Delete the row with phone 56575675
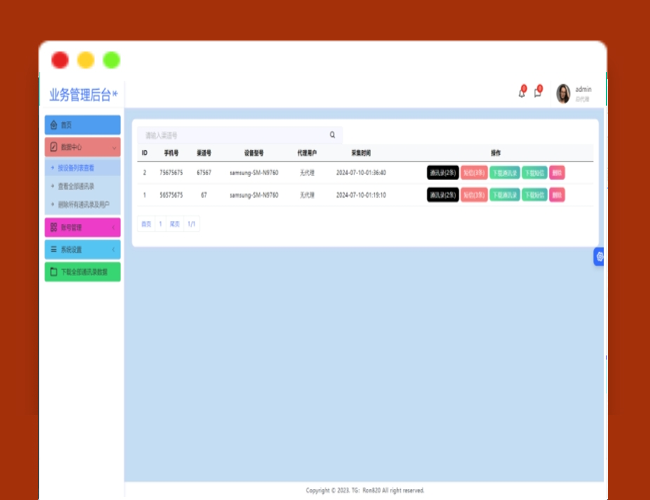The height and width of the screenshot is (500, 650). 557,195
